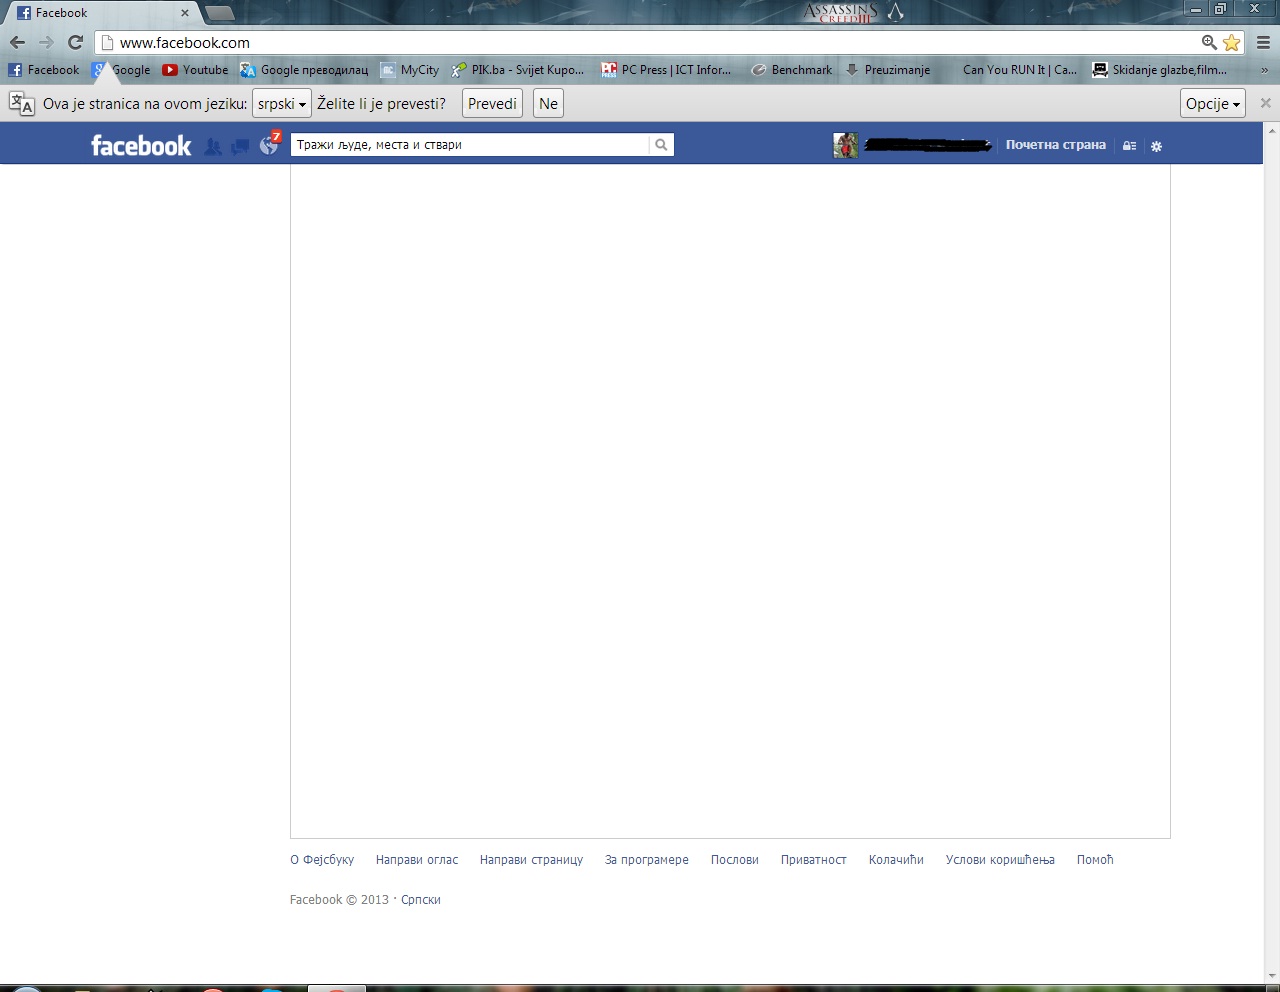Open the Помоћ footer link

click(1095, 860)
